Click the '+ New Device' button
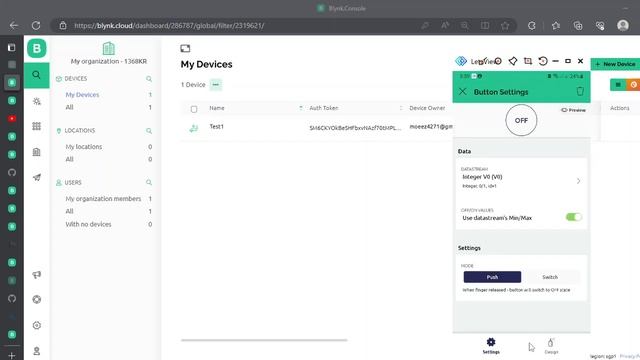The width and height of the screenshot is (640, 360). click(x=615, y=64)
